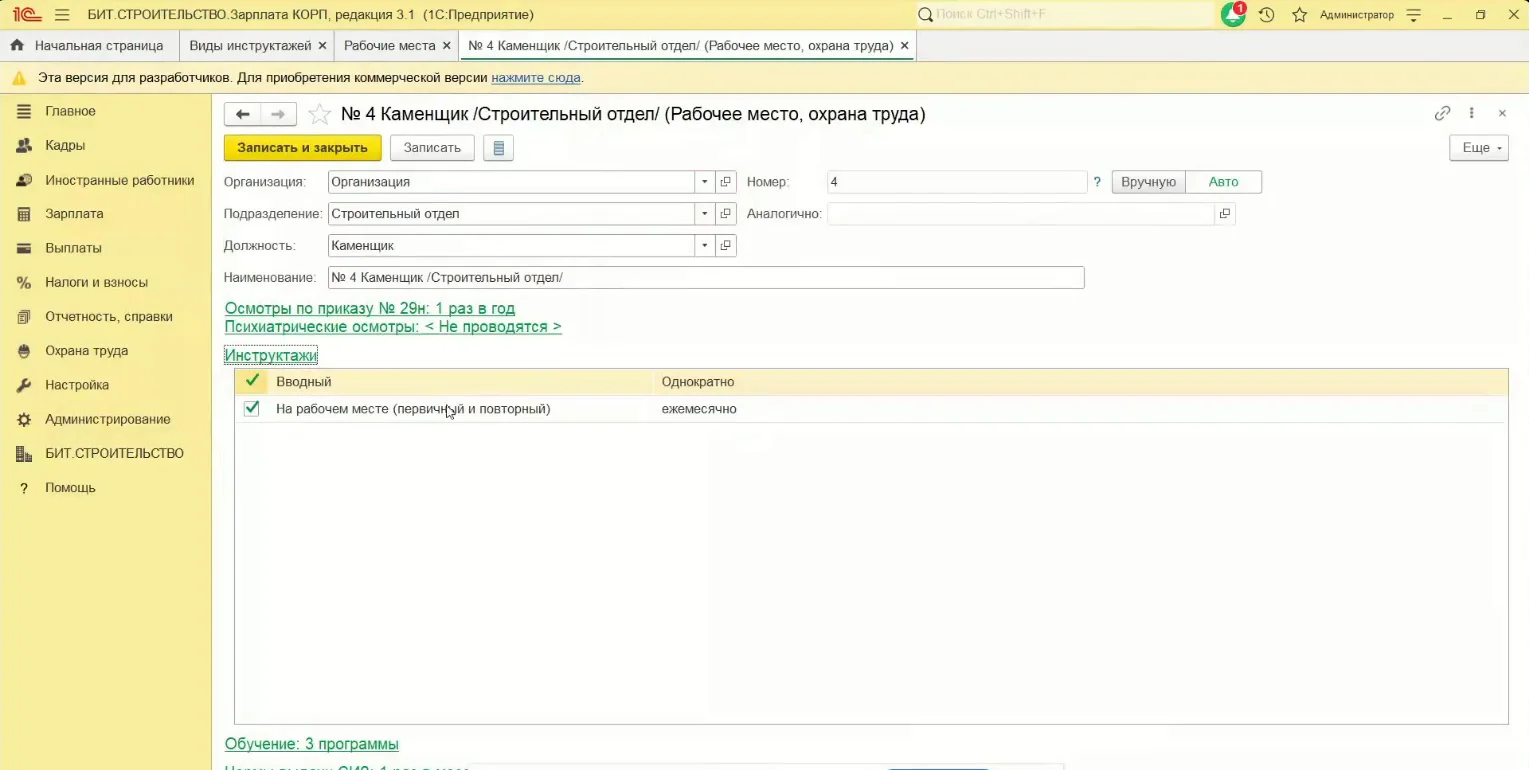The height and width of the screenshot is (770, 1529).
Task: Open Подразделение record with open icon
Action: [727, 213]
